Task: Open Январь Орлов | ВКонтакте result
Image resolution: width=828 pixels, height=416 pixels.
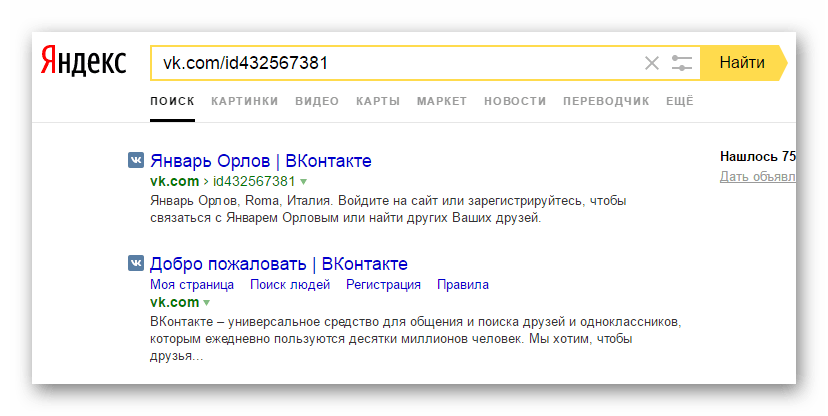Action: 260,160
